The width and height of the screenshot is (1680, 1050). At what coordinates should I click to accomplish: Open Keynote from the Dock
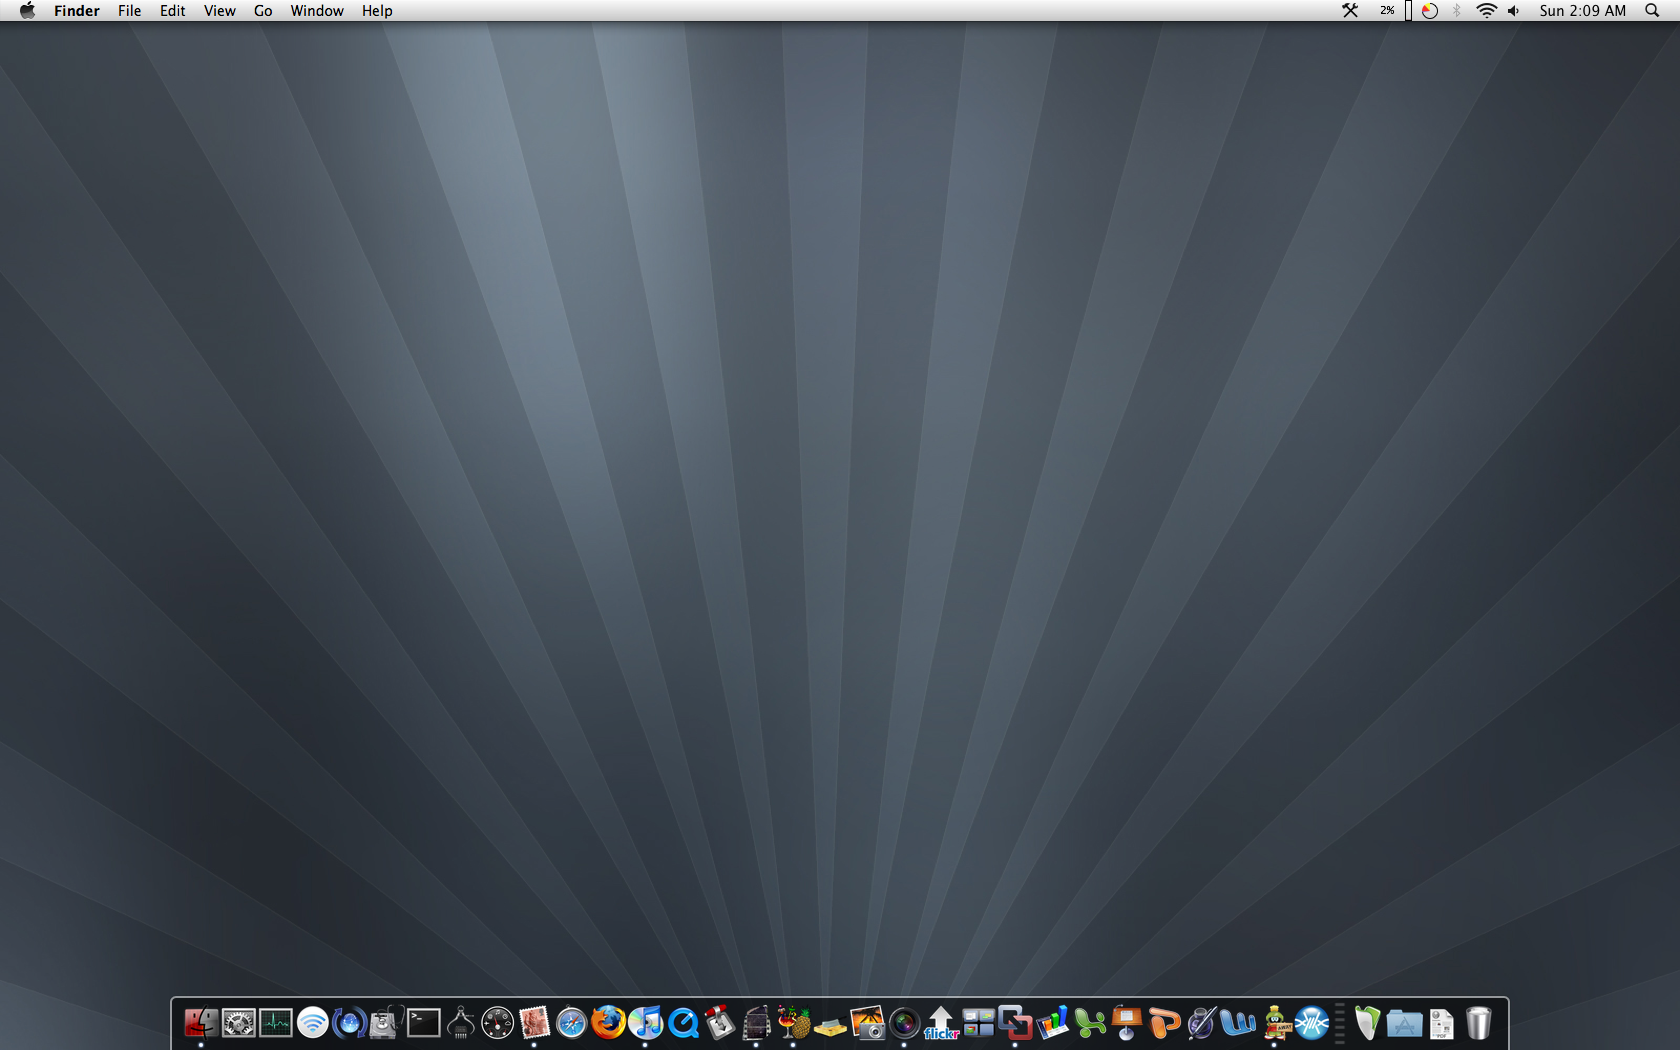(1126, 1023)
